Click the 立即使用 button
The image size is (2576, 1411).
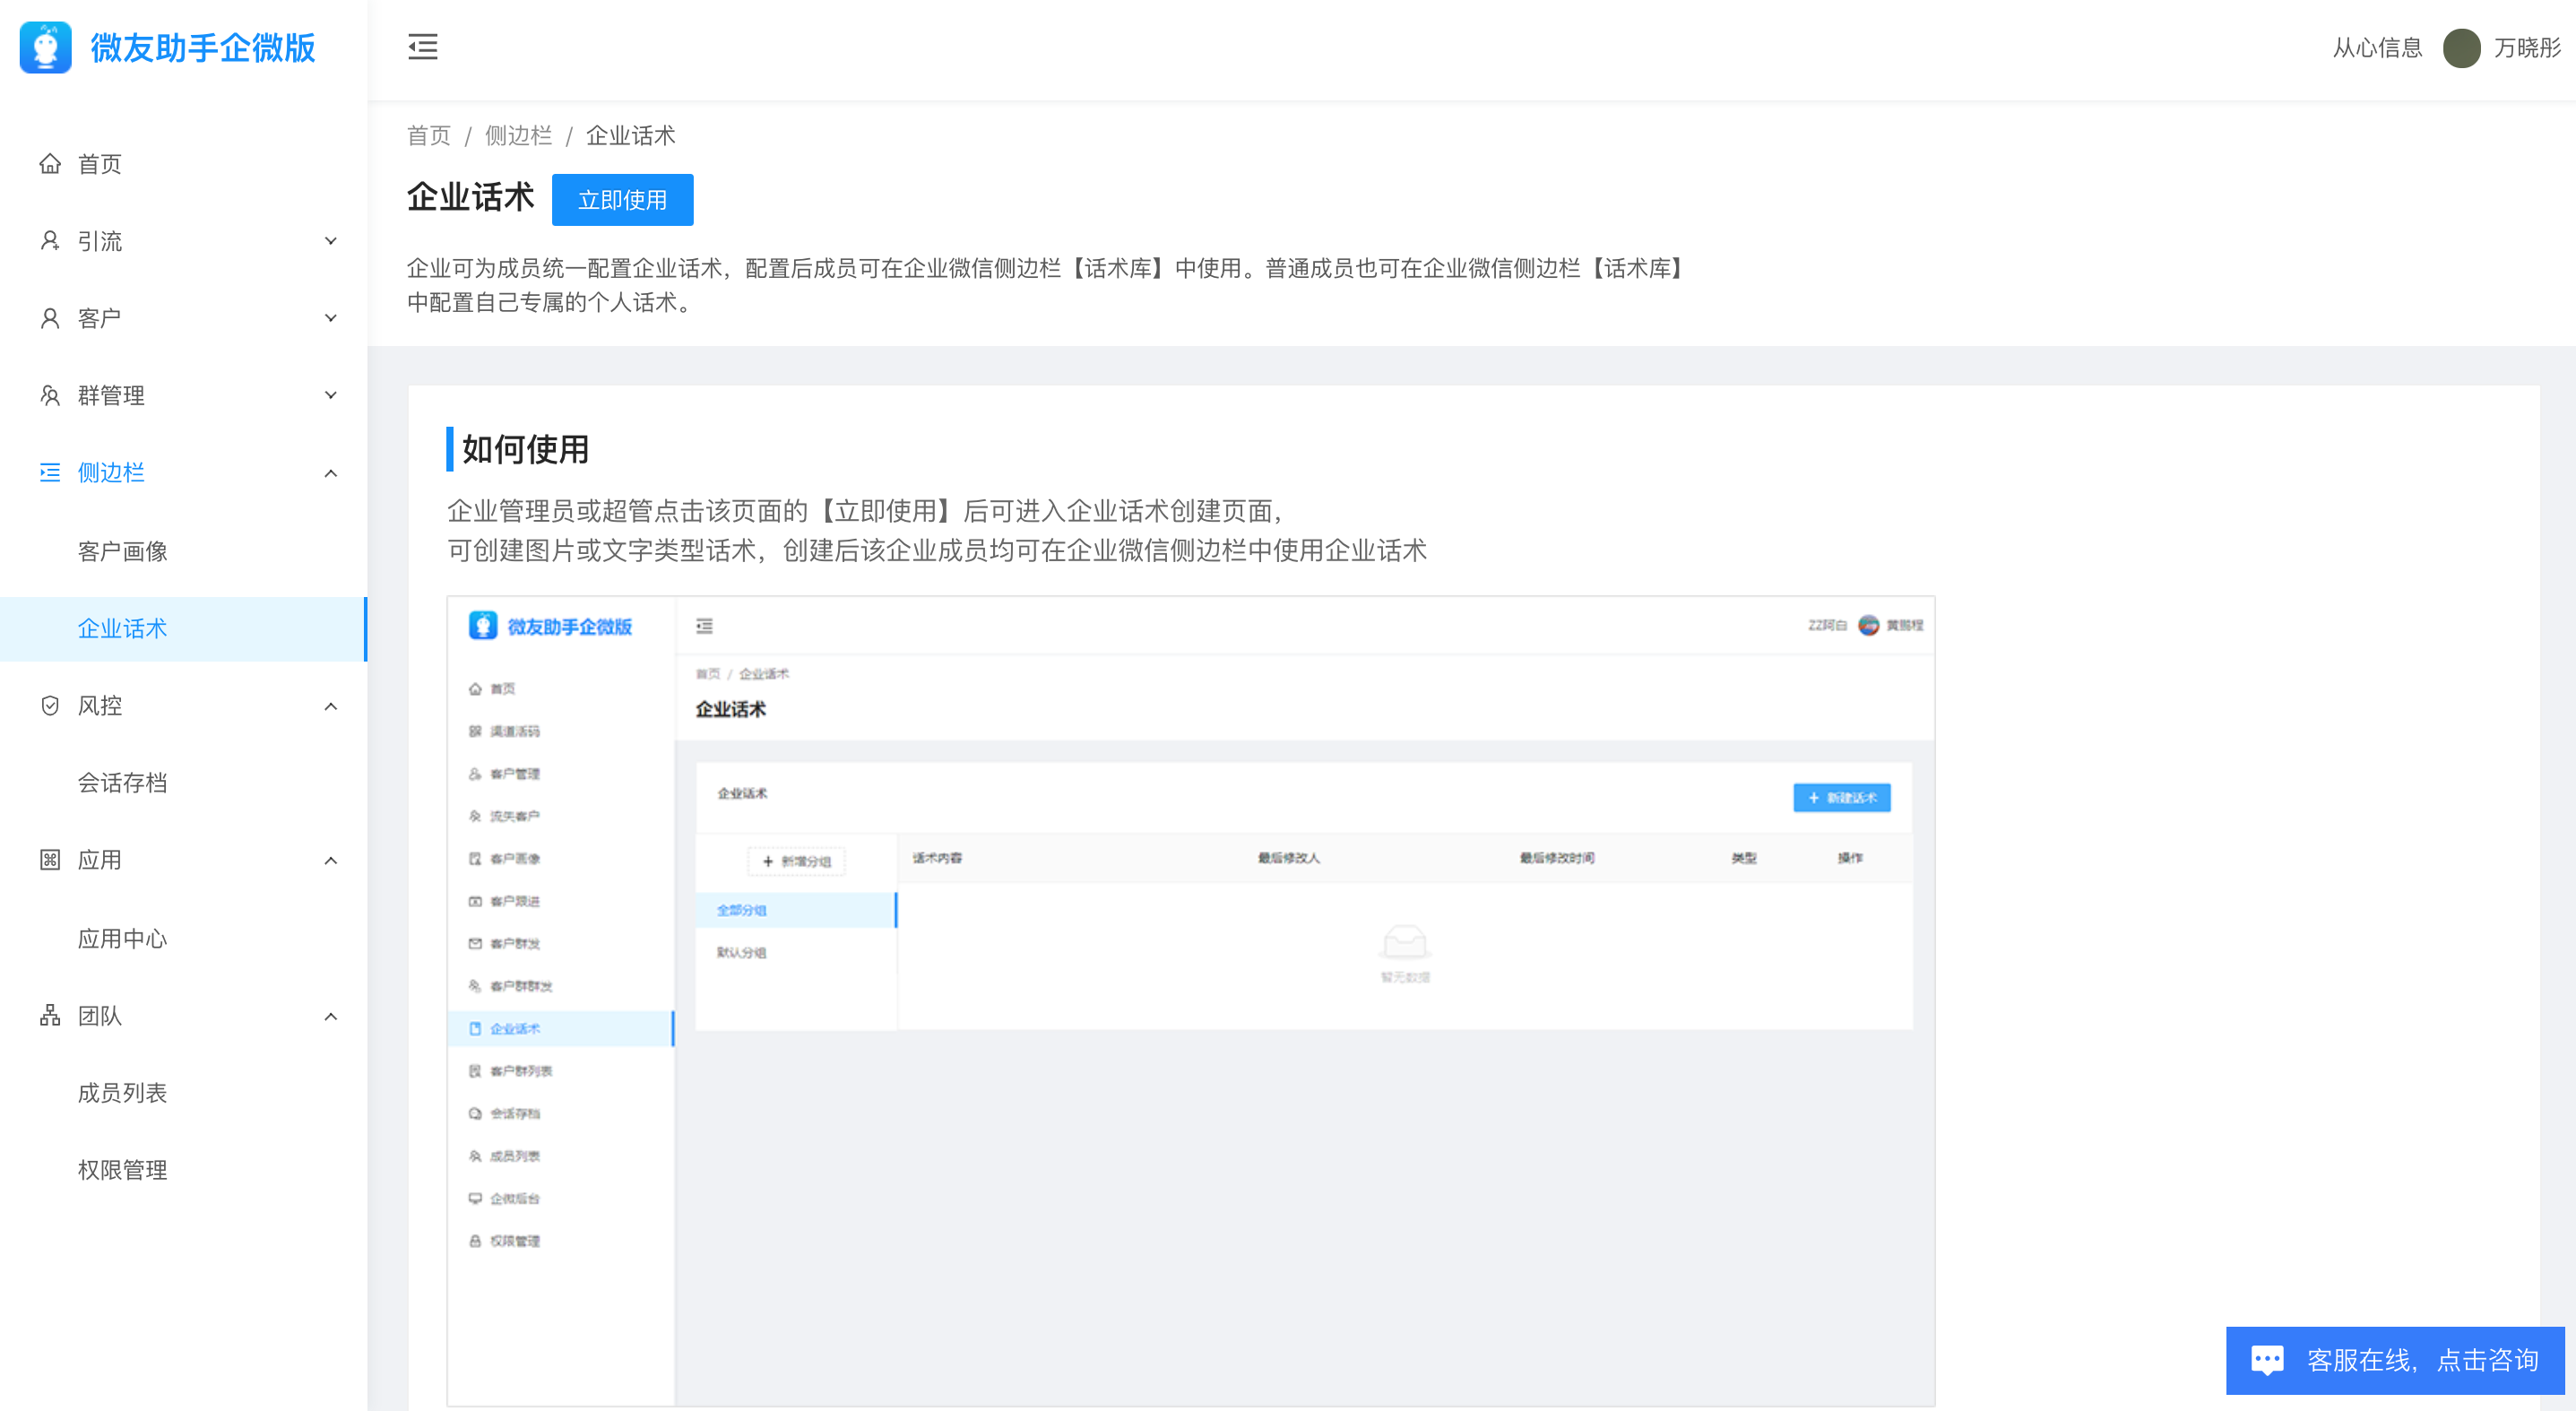pyautogui.click(x=622, y=200)
